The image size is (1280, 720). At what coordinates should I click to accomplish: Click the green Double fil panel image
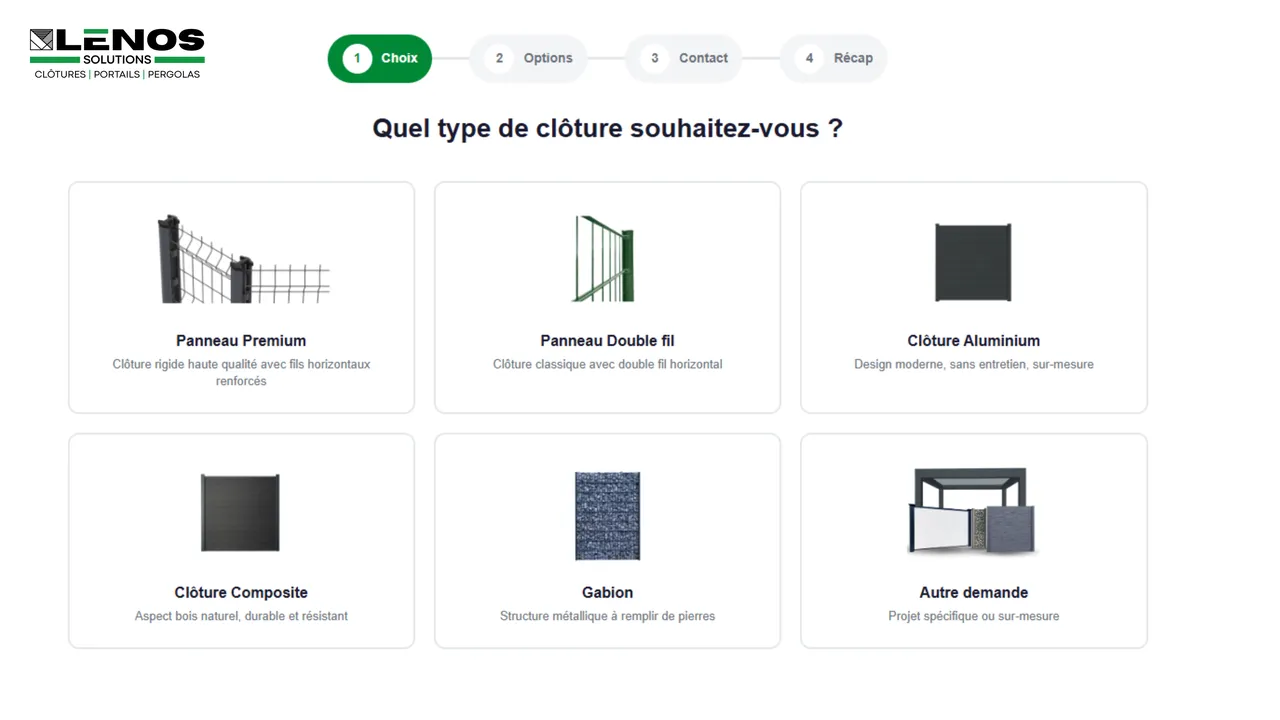coord(604,259)
